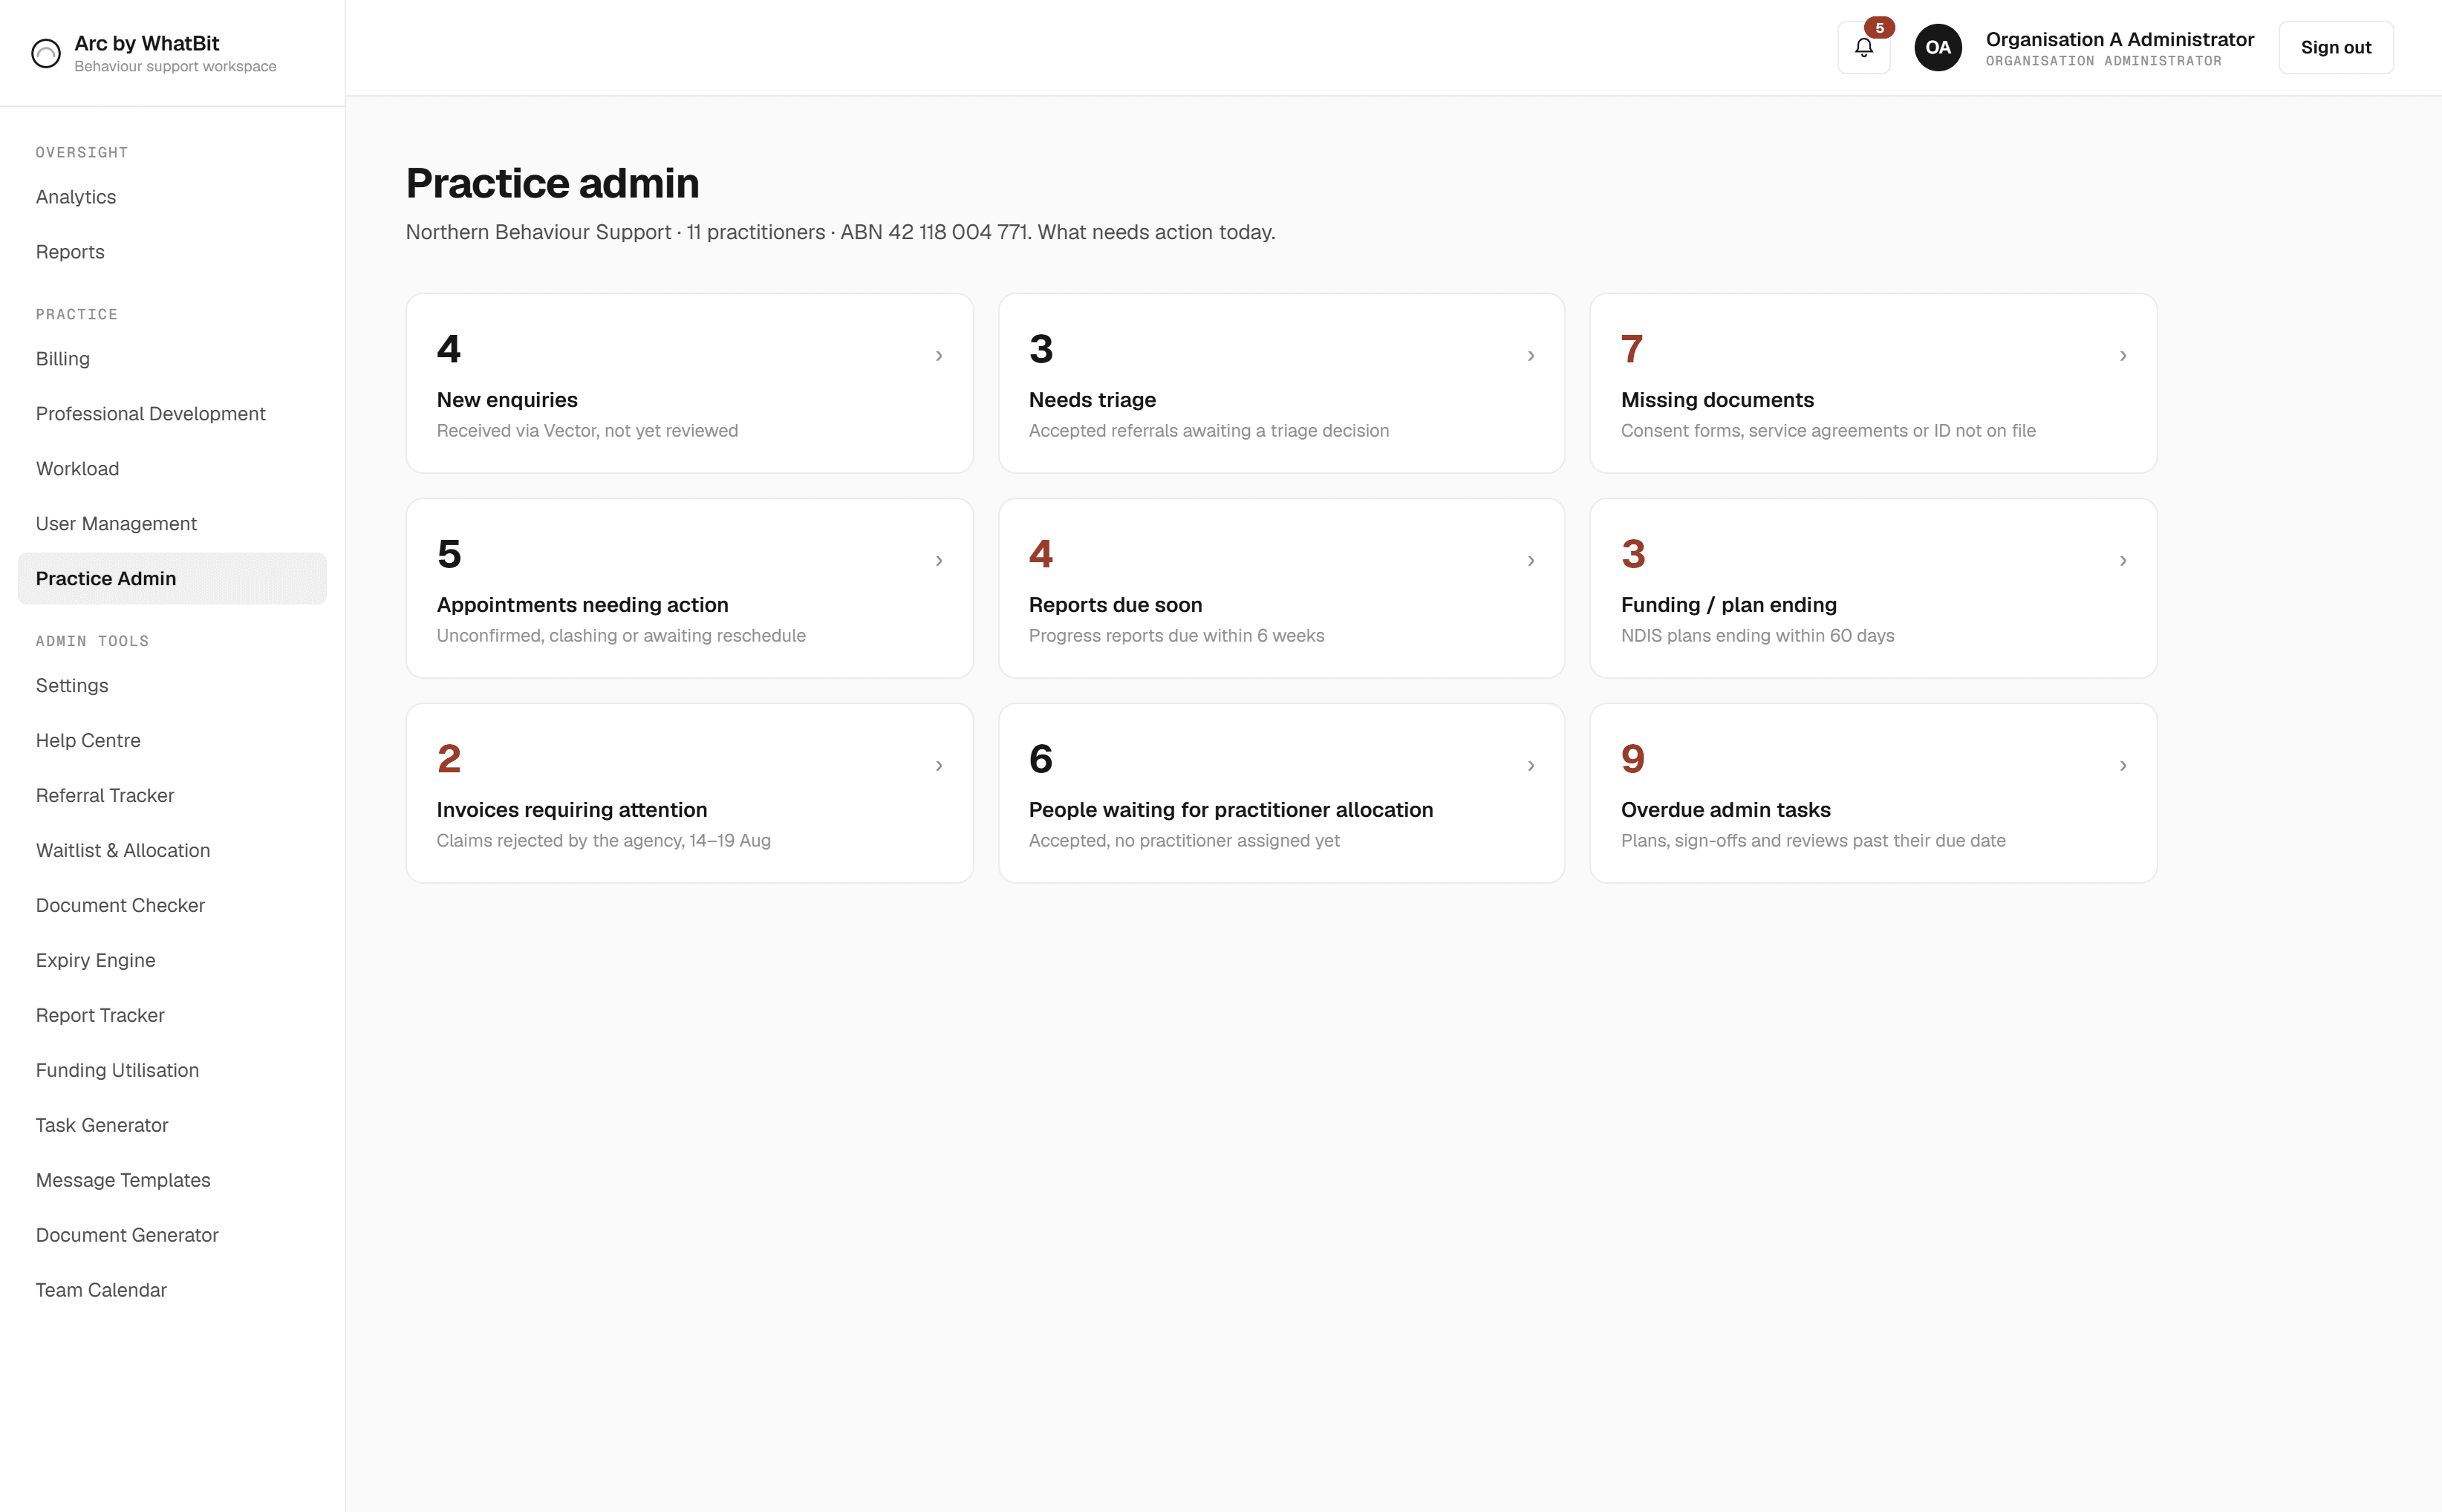The height and width of the screenshot is (1512, 2442).
Task: Go to Billing in the sidebar
Action: click(x=172, y=359)
